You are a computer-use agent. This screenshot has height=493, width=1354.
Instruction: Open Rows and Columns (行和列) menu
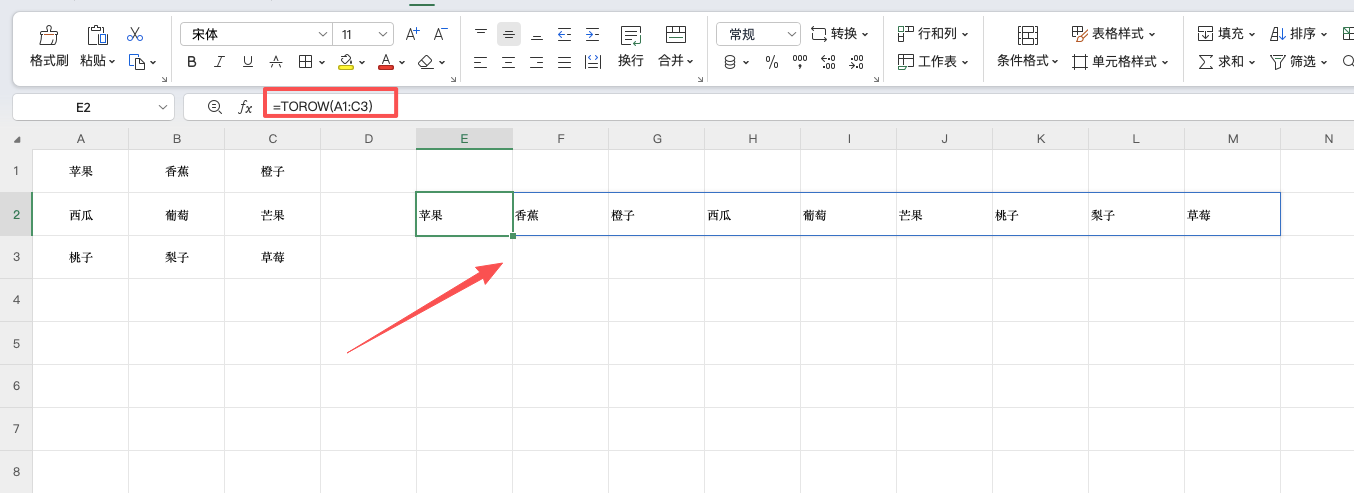(933, 34)
